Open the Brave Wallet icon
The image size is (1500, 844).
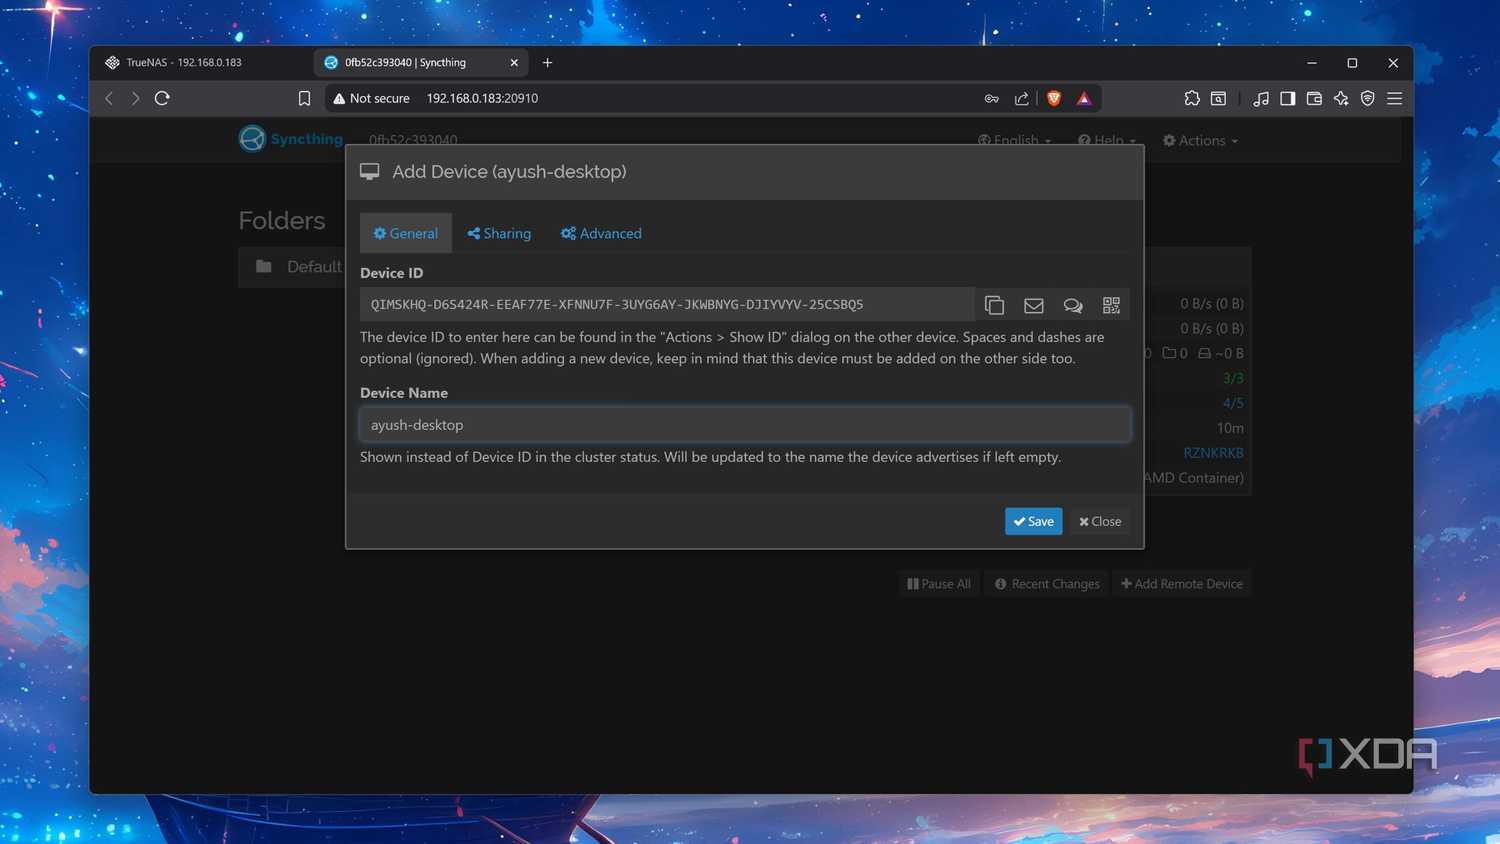1314,98
